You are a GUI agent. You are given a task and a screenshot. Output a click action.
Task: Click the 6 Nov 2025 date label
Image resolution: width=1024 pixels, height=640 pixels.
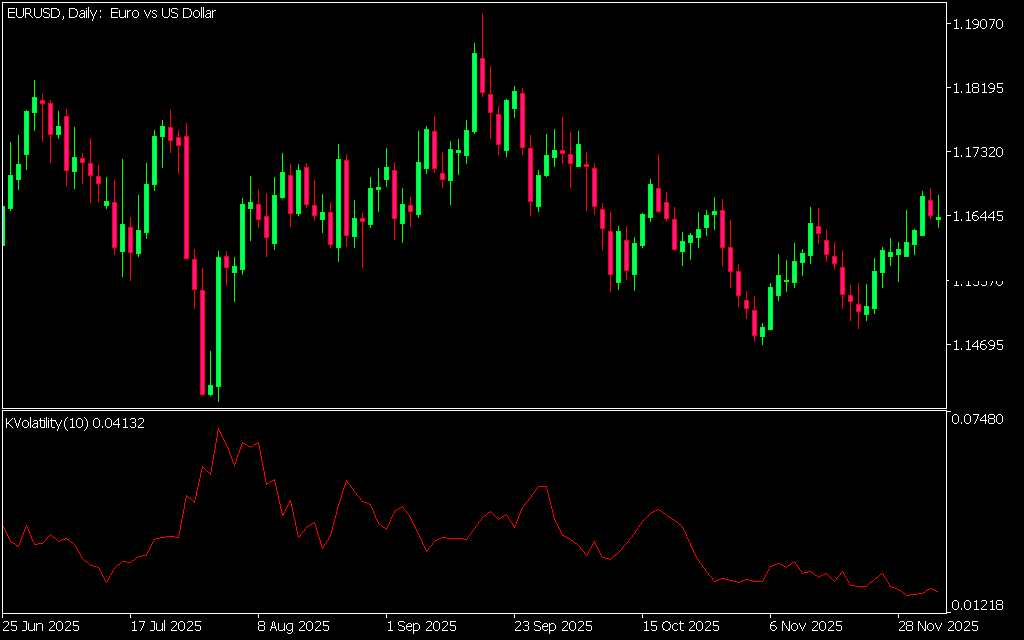805,627
